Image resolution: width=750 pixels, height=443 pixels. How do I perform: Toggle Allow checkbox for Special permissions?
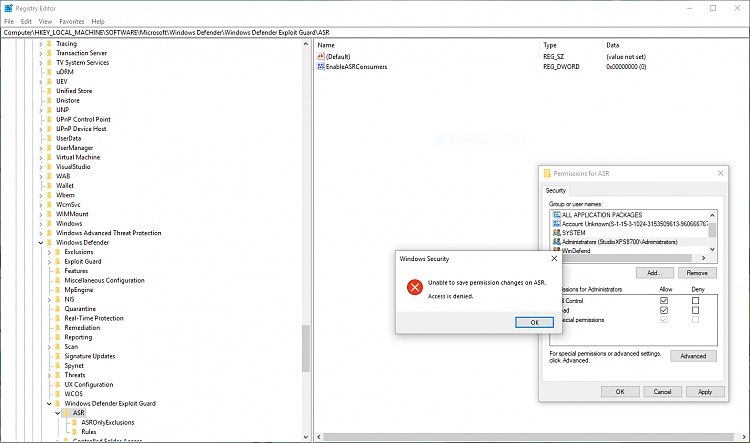(664, 320)
